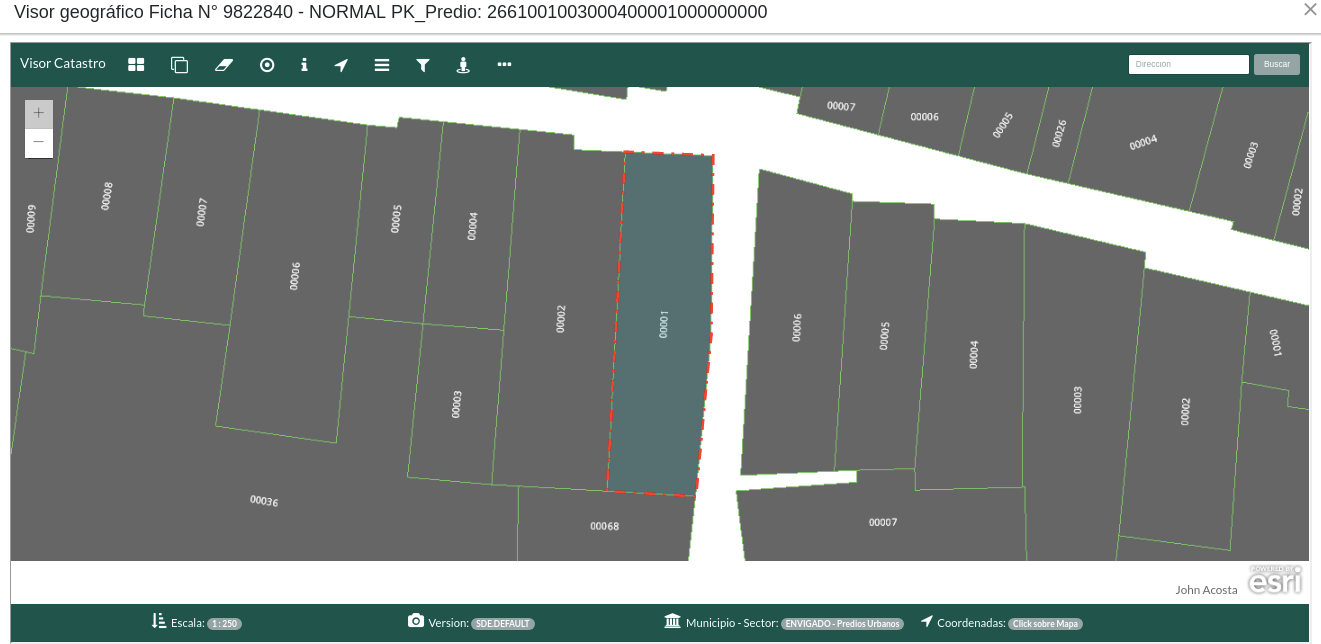Open the hamburger list menu
Viewport: 1321px width, 644px height.
[x=382, y=65]
